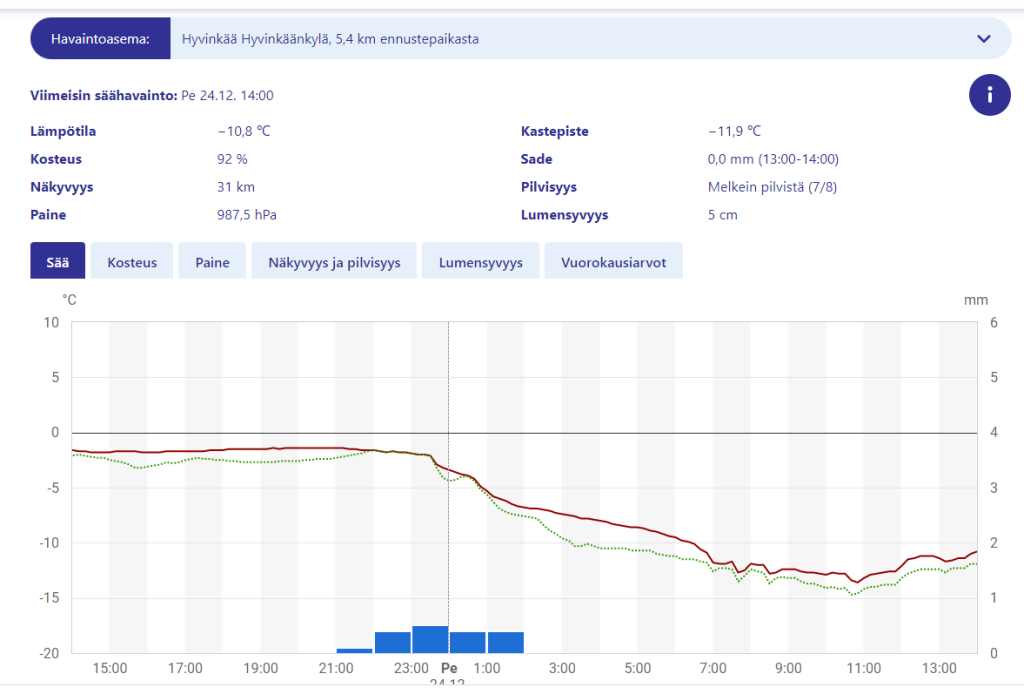Click the small precipitation bar at 21:00
This screenshot has width=1024, height=694.
pos(355,650)
